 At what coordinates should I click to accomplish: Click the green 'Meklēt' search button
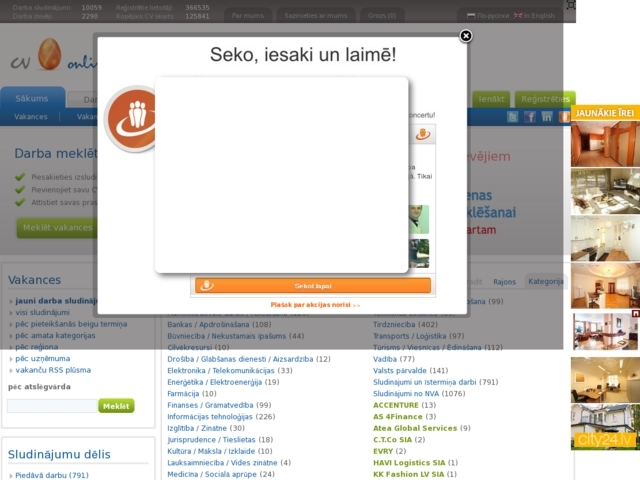116,406
